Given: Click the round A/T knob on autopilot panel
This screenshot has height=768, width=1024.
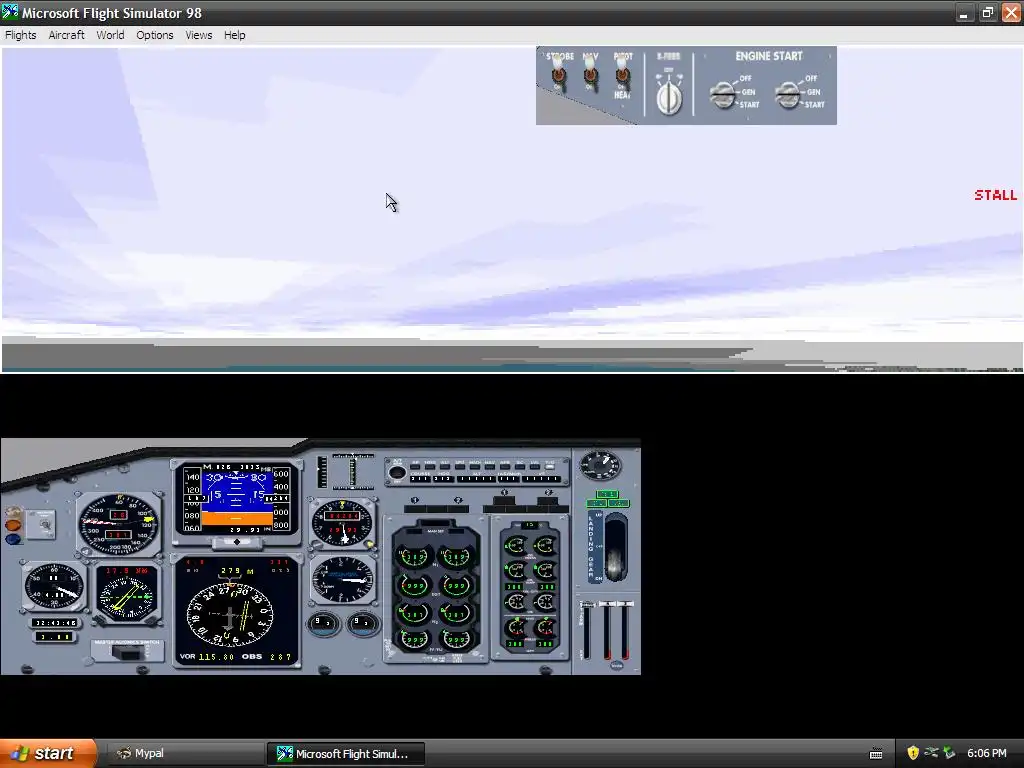Looking at the screenshot, I should point(396,473).
